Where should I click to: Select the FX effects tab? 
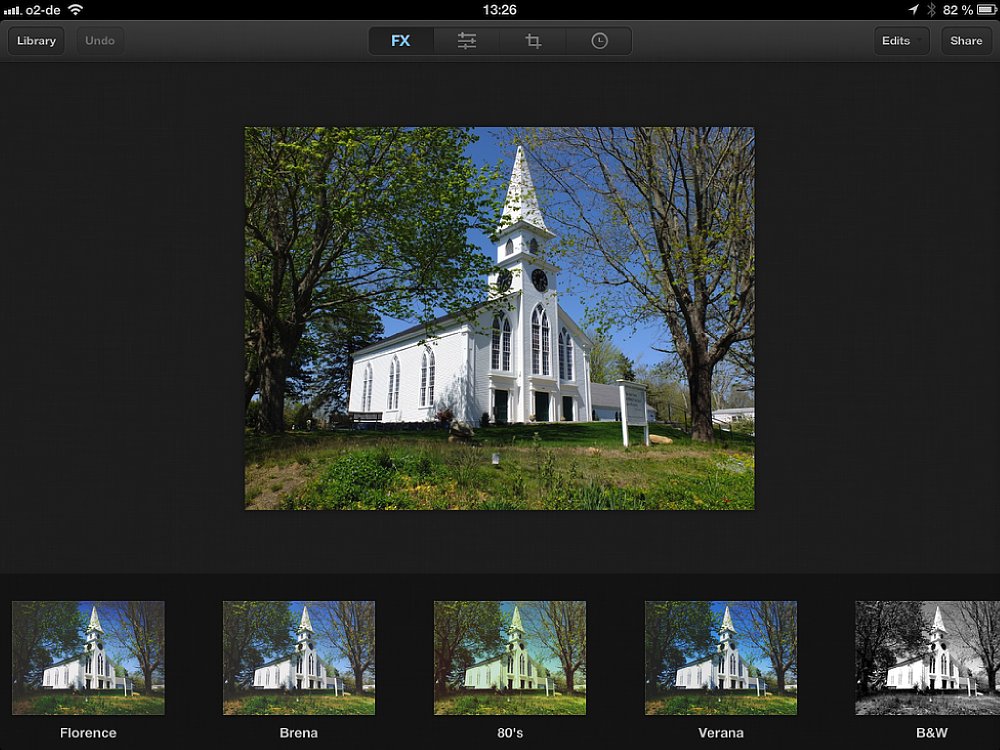tap(401, 41)
